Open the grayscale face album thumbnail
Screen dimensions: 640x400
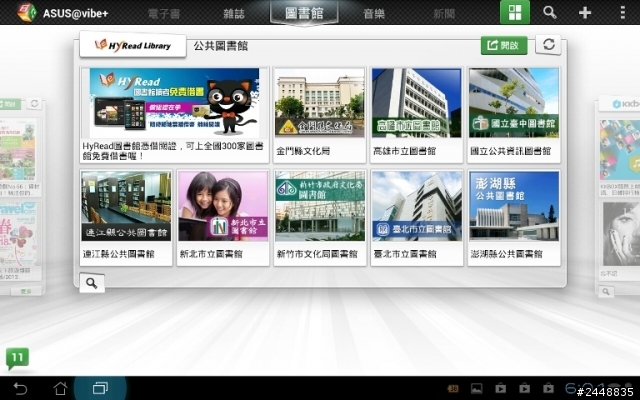point(621,234)
